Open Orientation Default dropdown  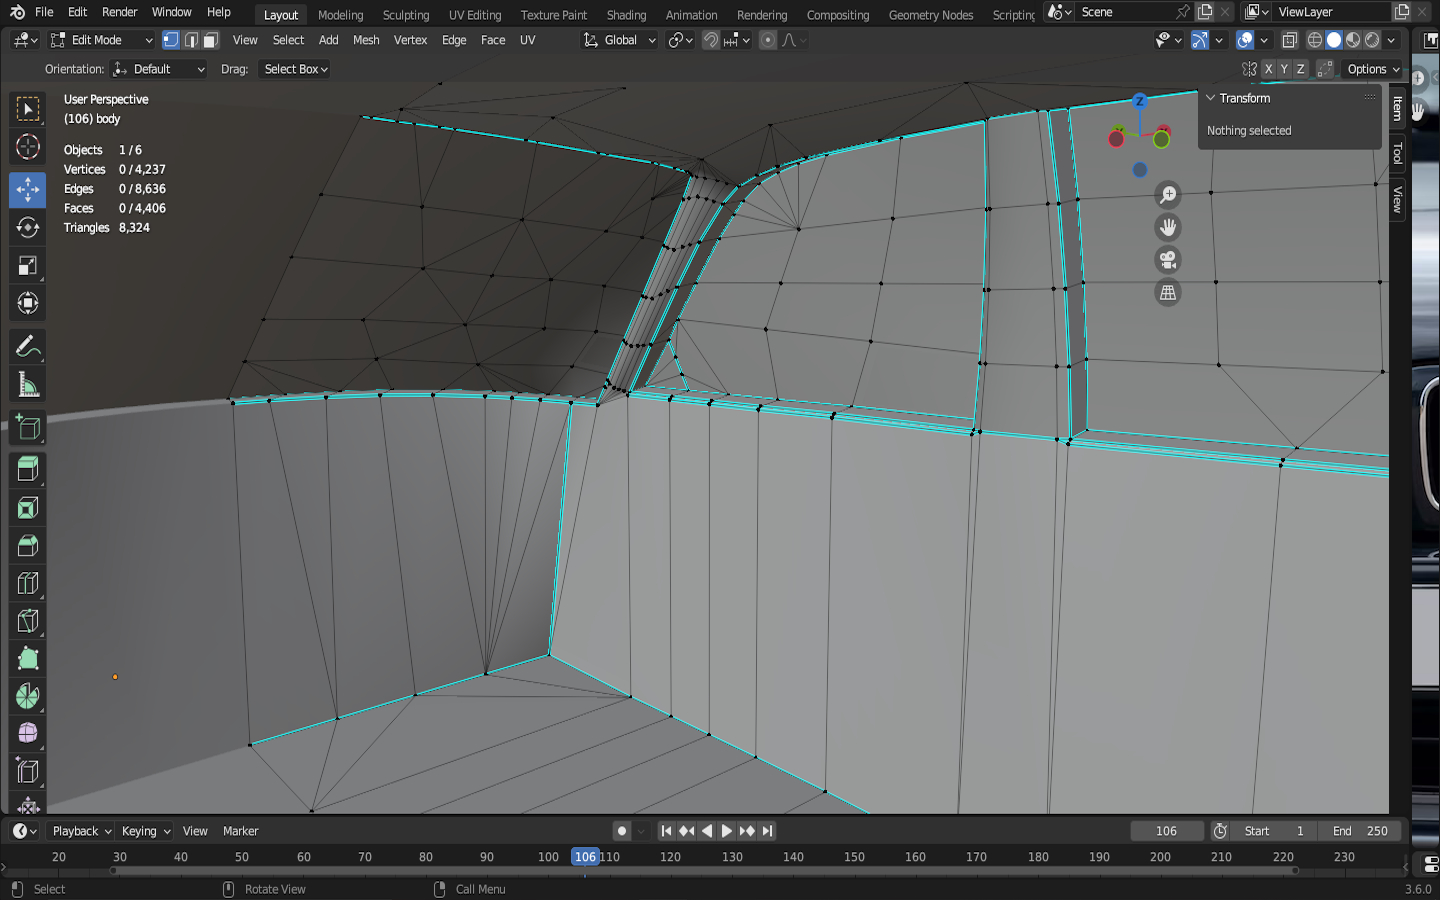coord(159,69)
